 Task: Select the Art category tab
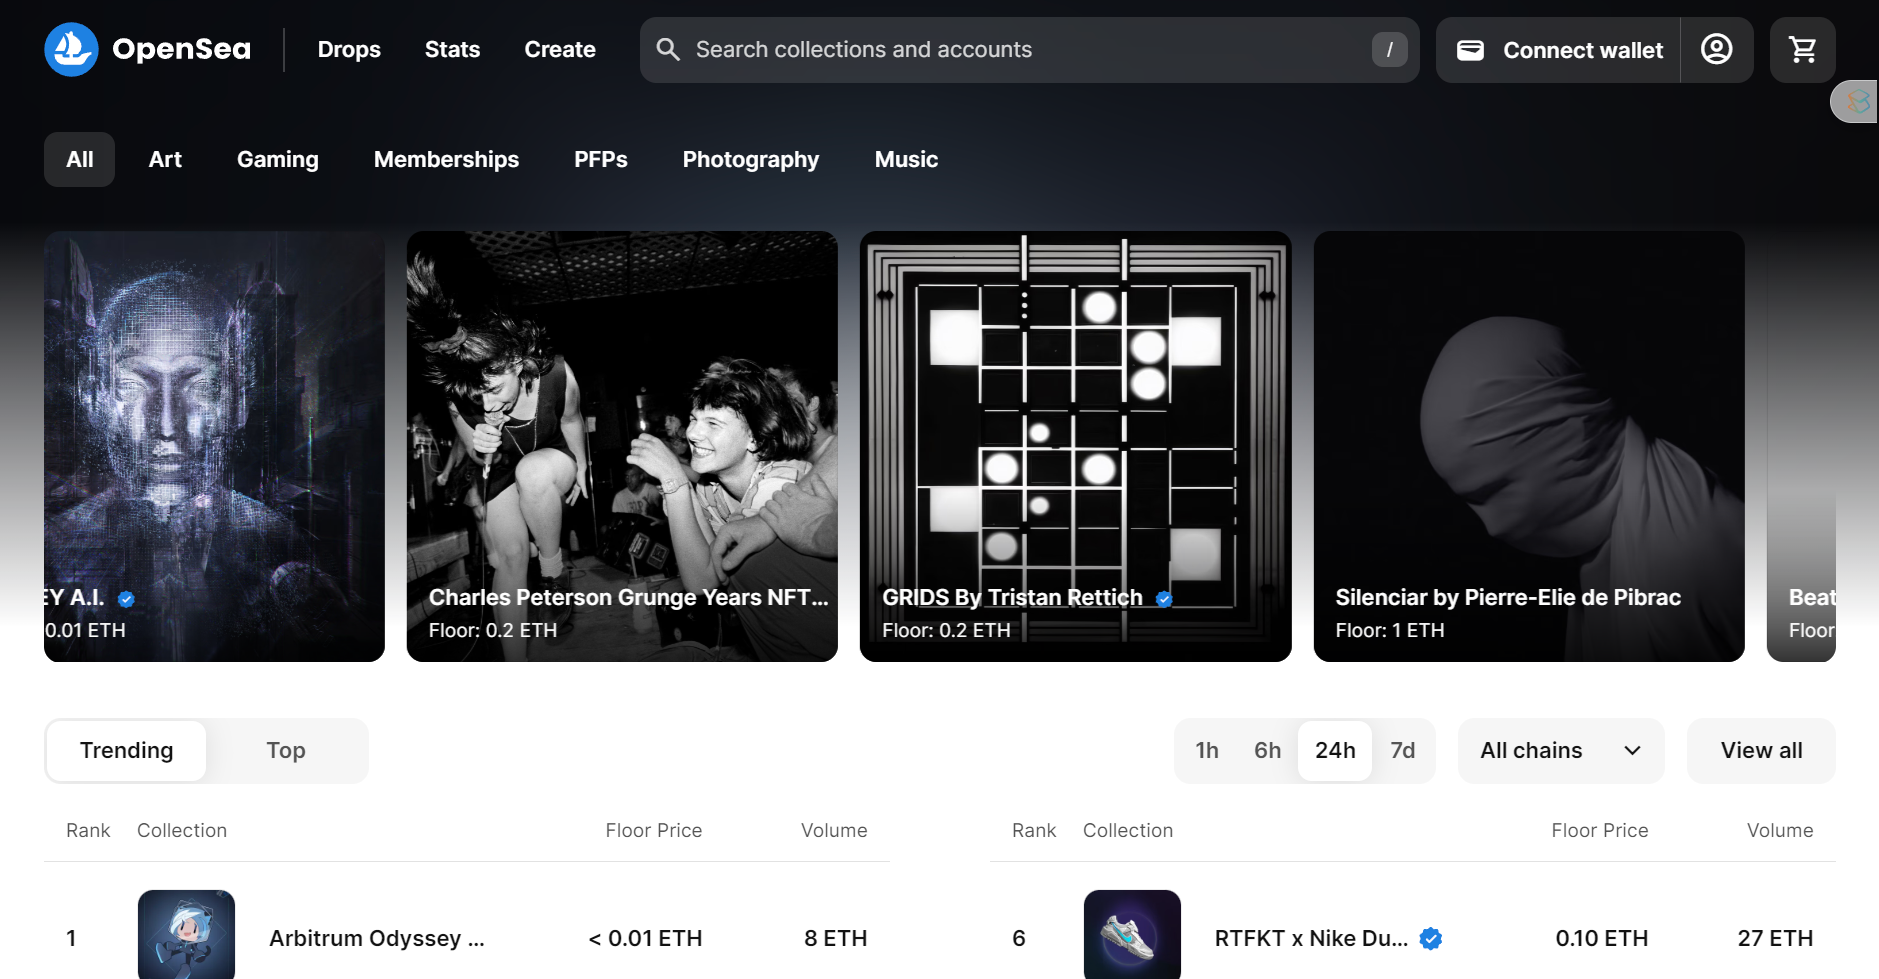(165, 159)
